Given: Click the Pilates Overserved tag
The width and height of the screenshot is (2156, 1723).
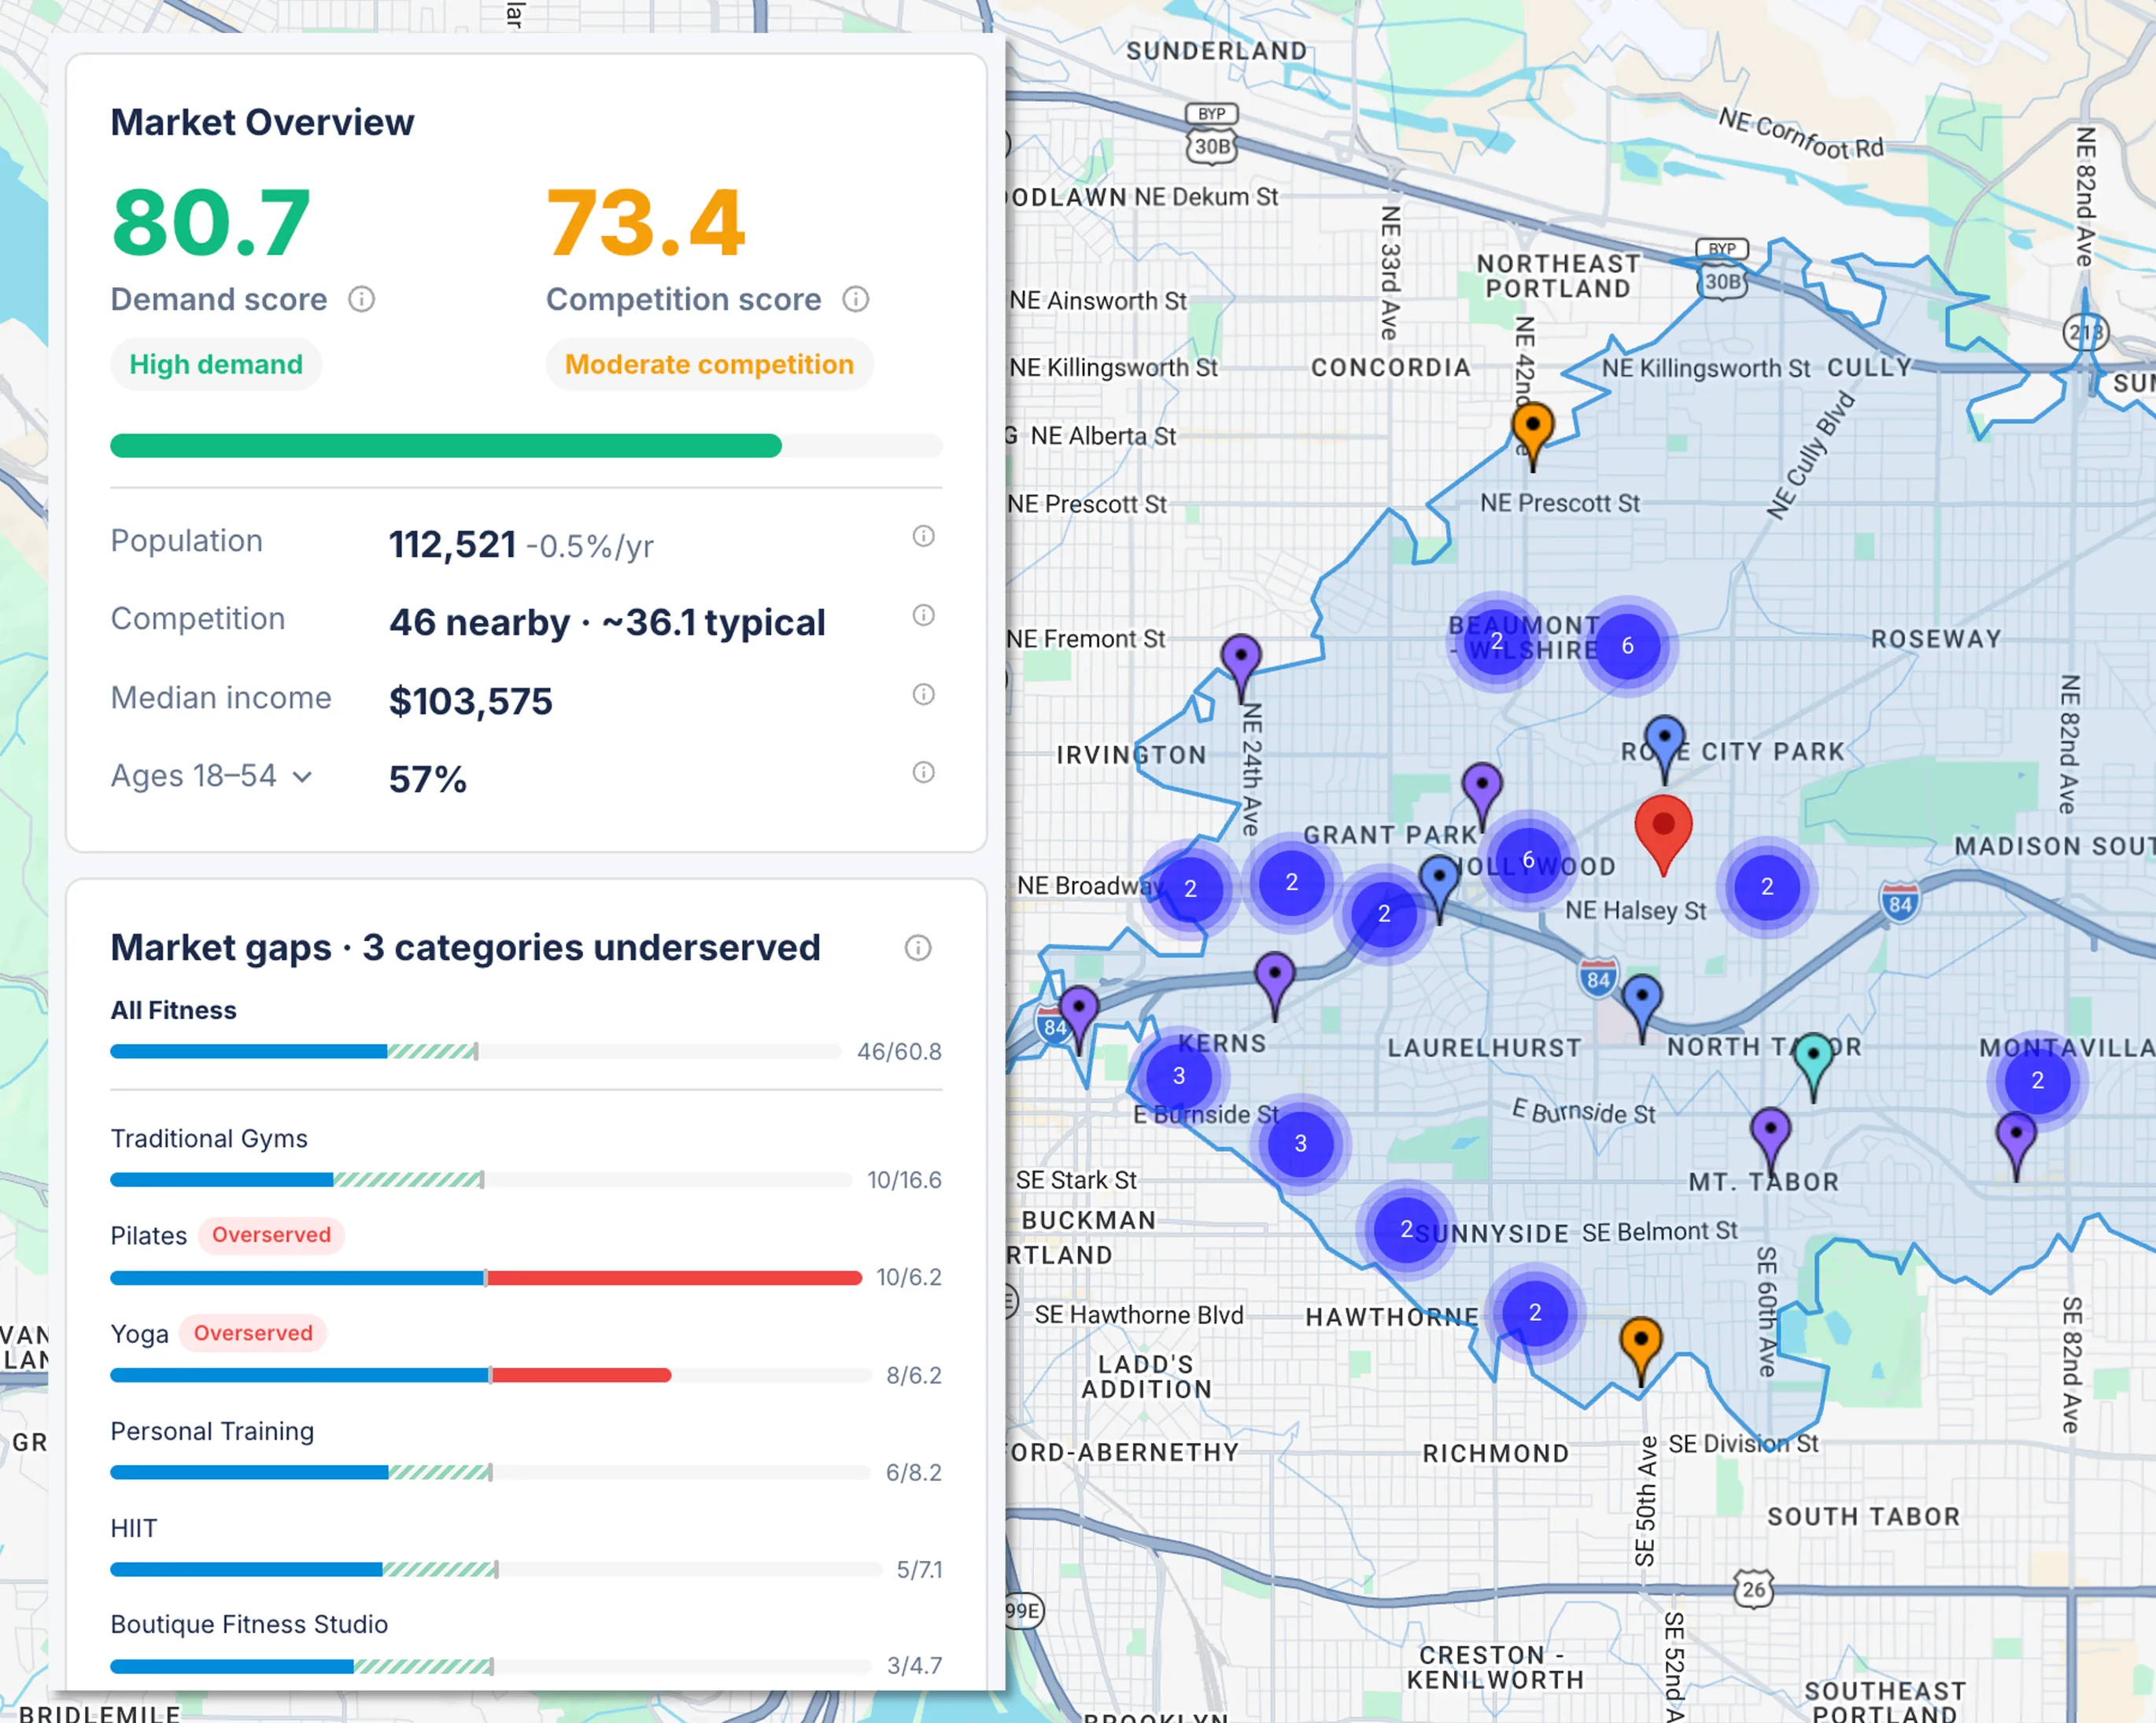Looking at the screenshot, I should point(271,1235).
